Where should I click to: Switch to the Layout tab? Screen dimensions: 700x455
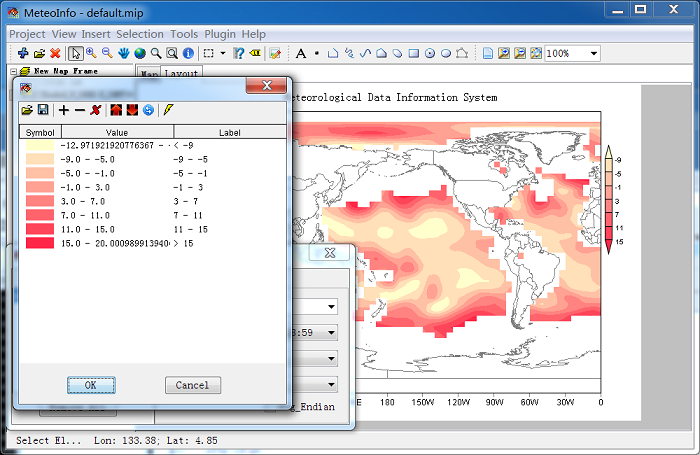[181, 74]
